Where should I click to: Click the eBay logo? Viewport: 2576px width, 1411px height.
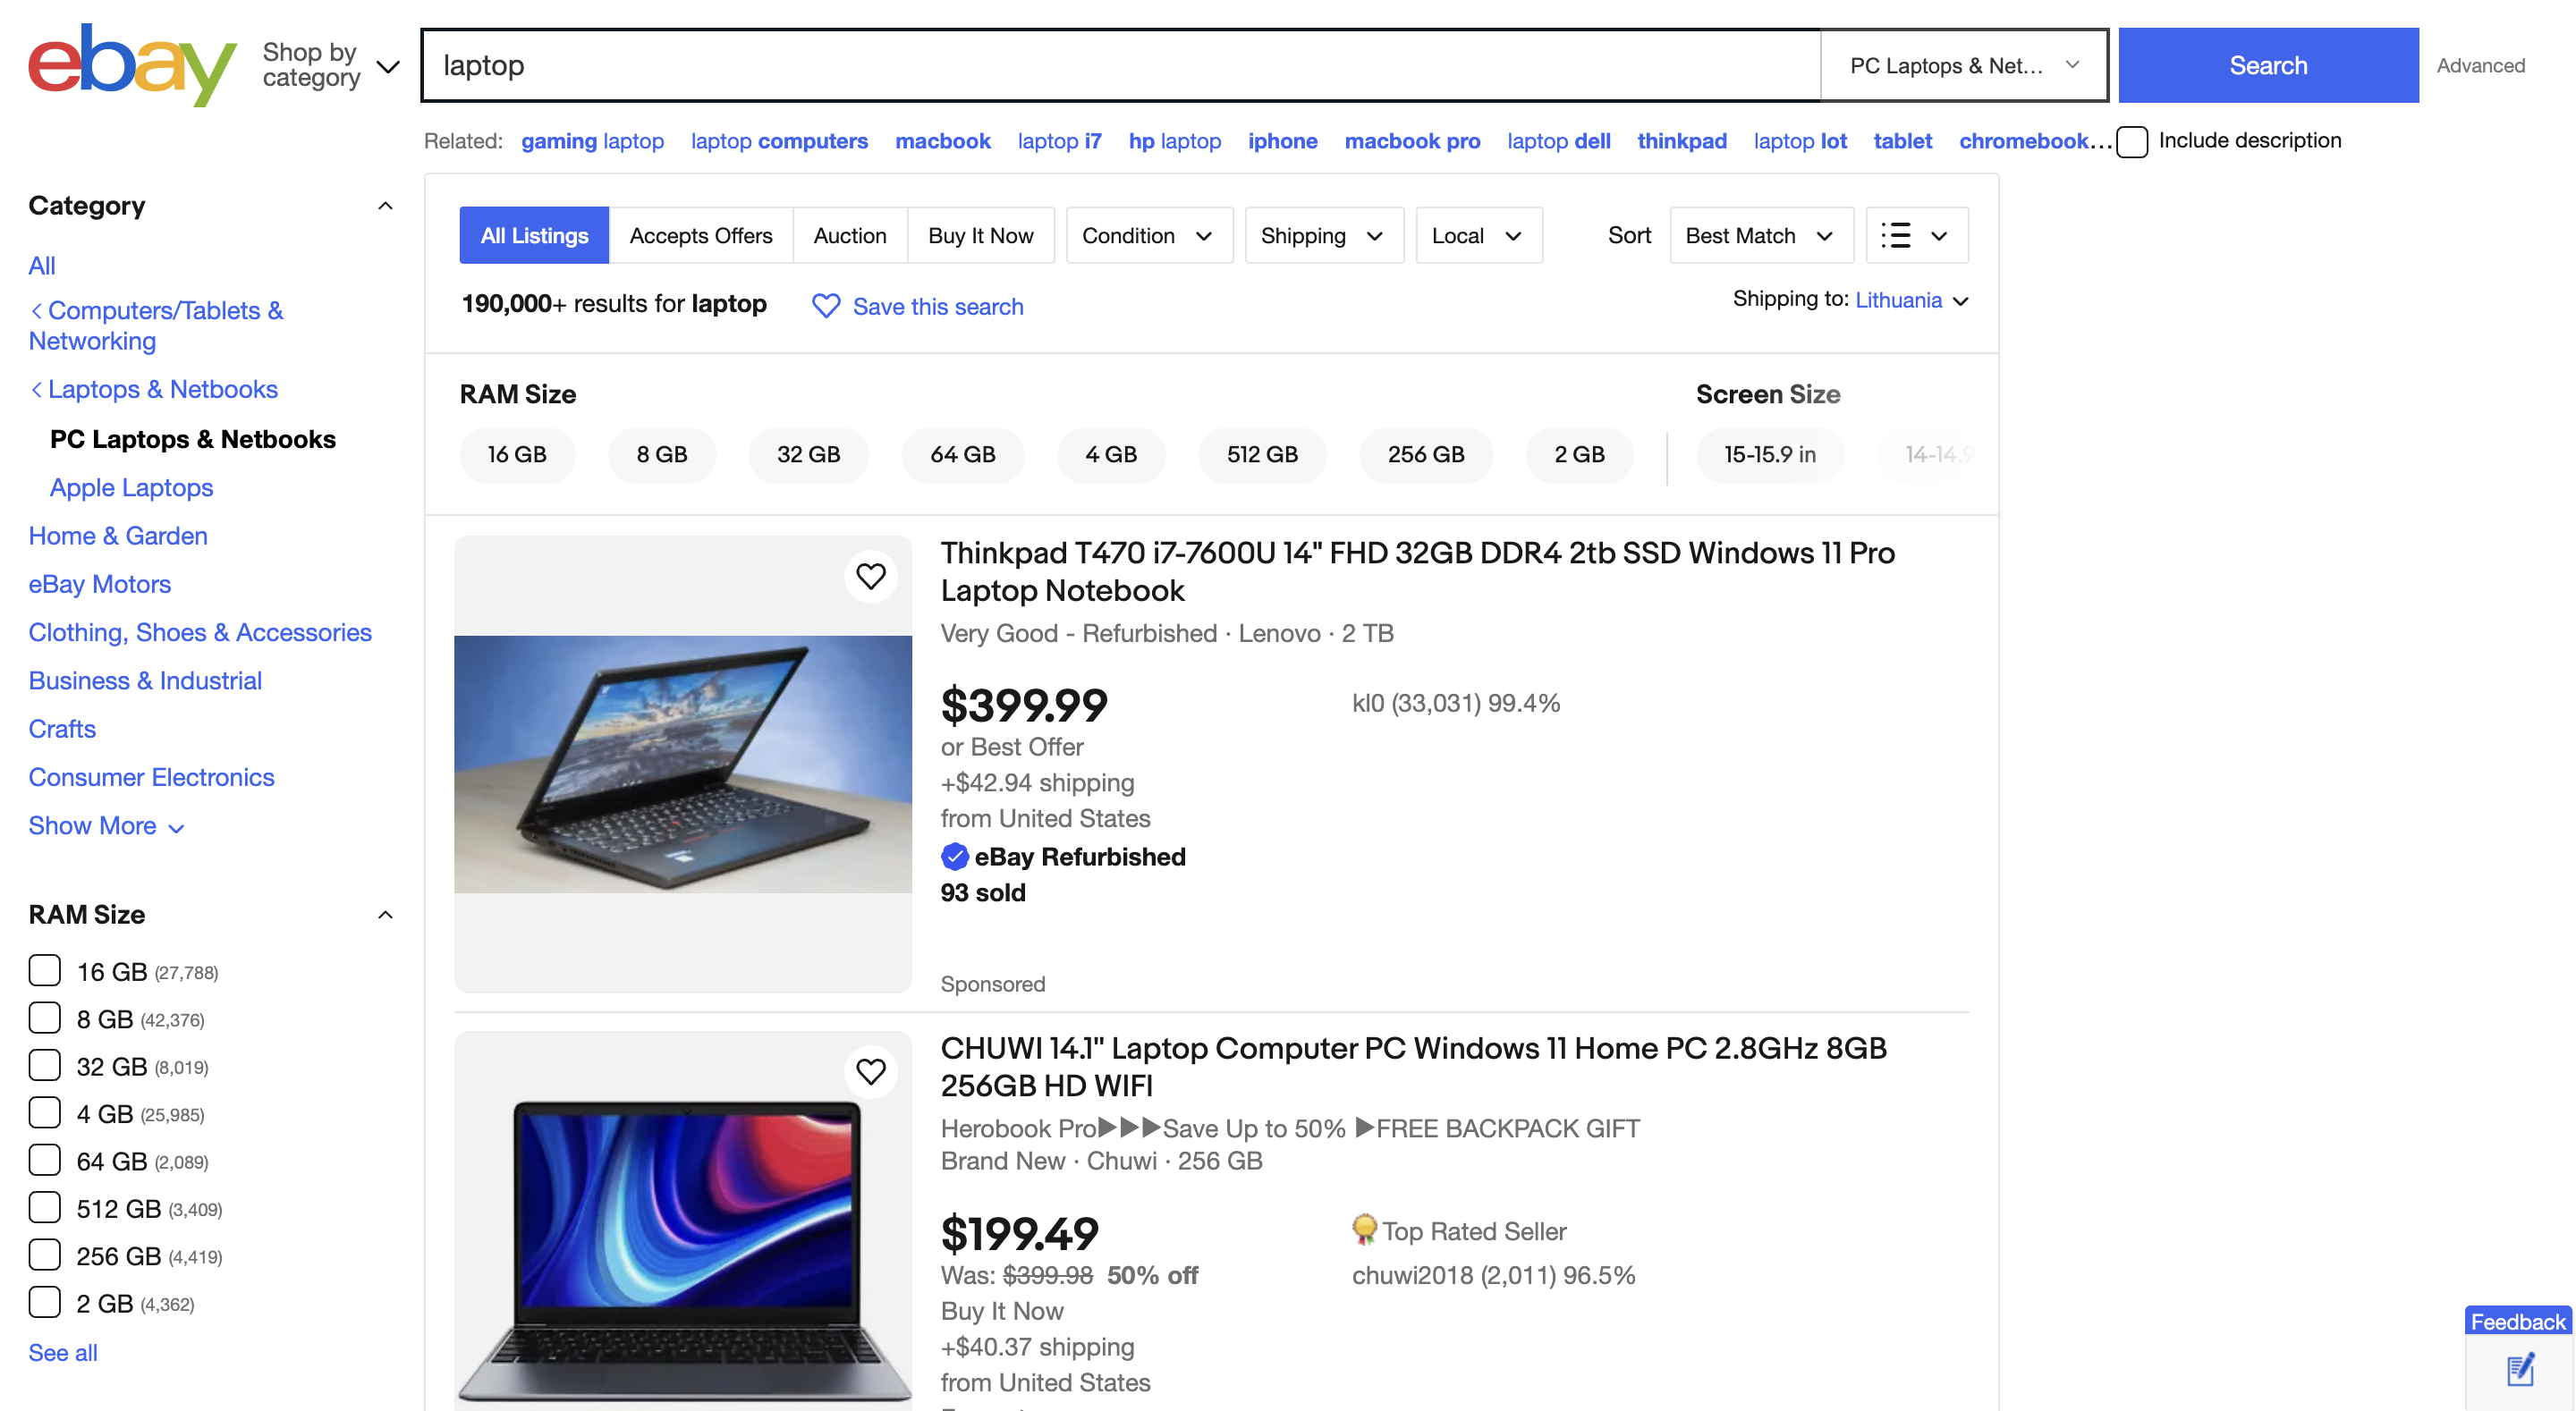coord(131,65)
